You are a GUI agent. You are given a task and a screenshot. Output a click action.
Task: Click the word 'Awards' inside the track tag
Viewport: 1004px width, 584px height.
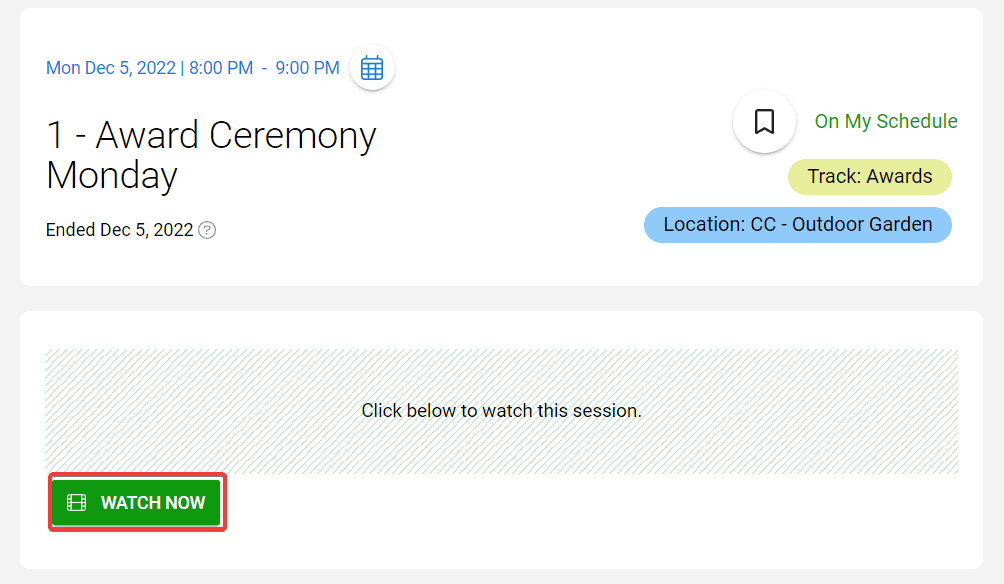900,176
